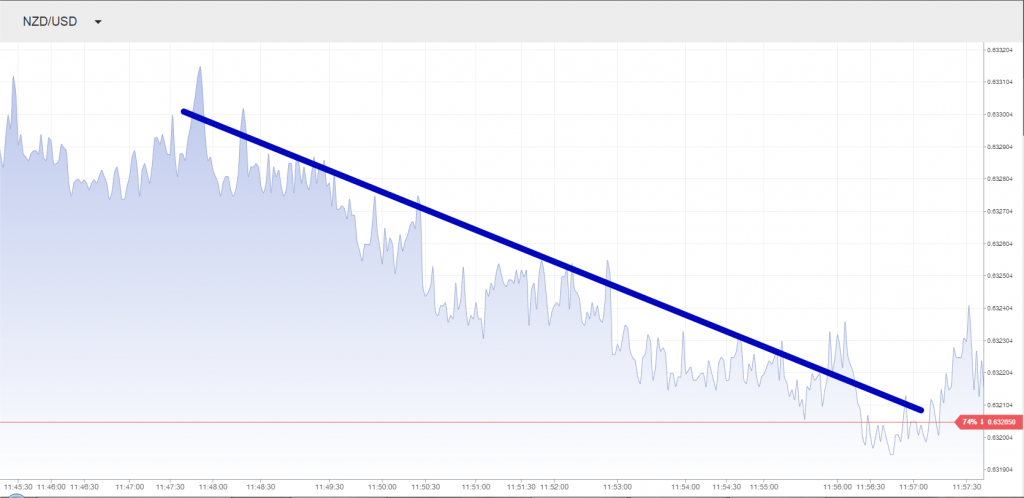Open the NZD/USD currency pair dropdown arrow
The height and width of the screenshot is (498, 1024).
click(98, 21)
